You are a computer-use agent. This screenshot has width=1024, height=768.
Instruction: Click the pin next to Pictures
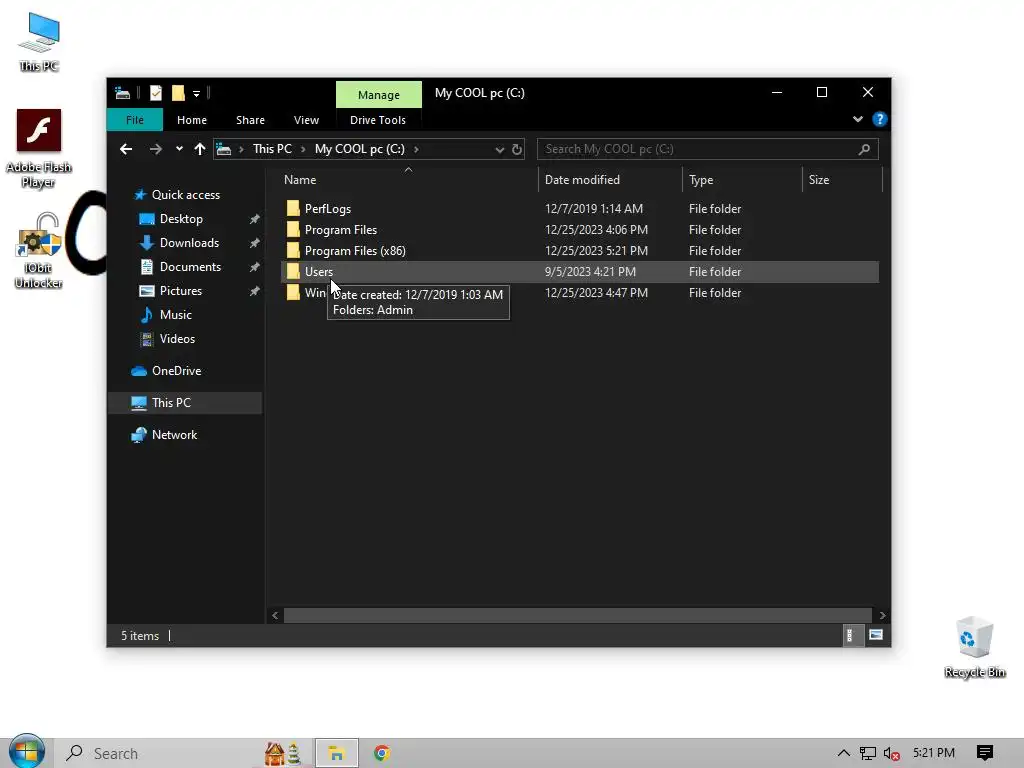[x=254, y=291]
